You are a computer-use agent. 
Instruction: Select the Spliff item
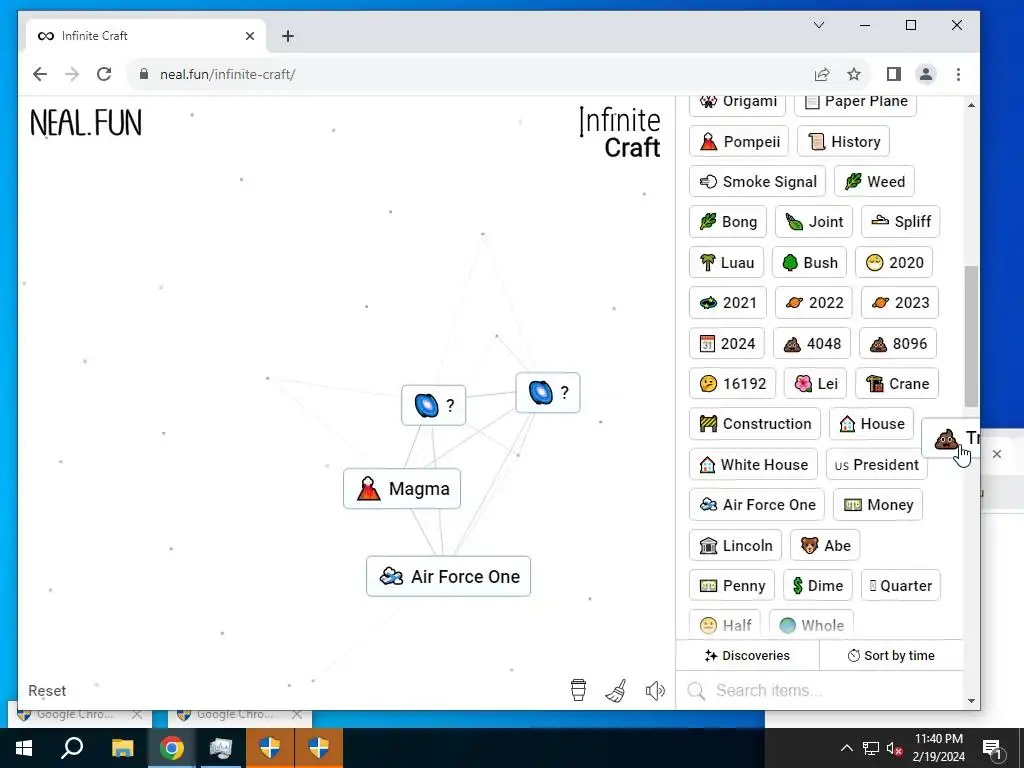click(900, 222)
